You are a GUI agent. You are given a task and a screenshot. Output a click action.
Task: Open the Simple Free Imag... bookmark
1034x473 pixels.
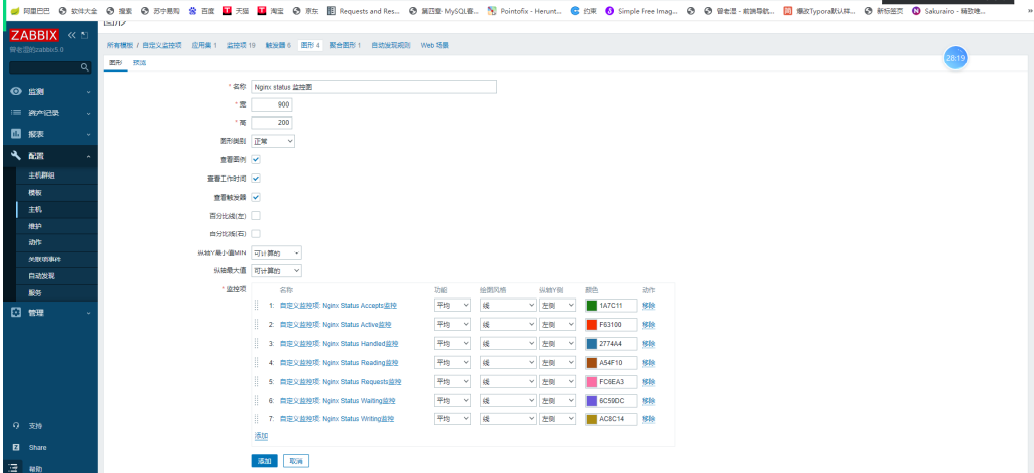(x=642, y=11)
